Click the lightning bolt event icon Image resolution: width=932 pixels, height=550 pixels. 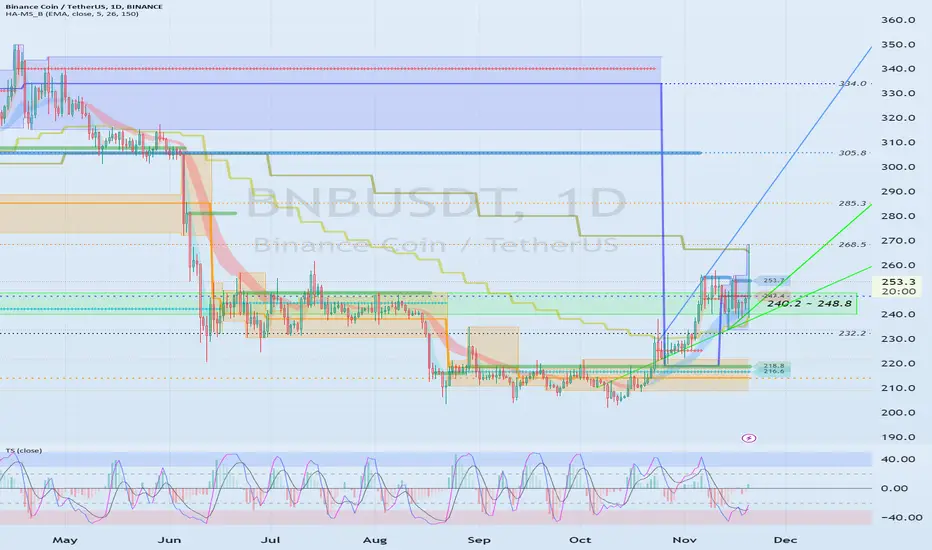pos(749,438)
